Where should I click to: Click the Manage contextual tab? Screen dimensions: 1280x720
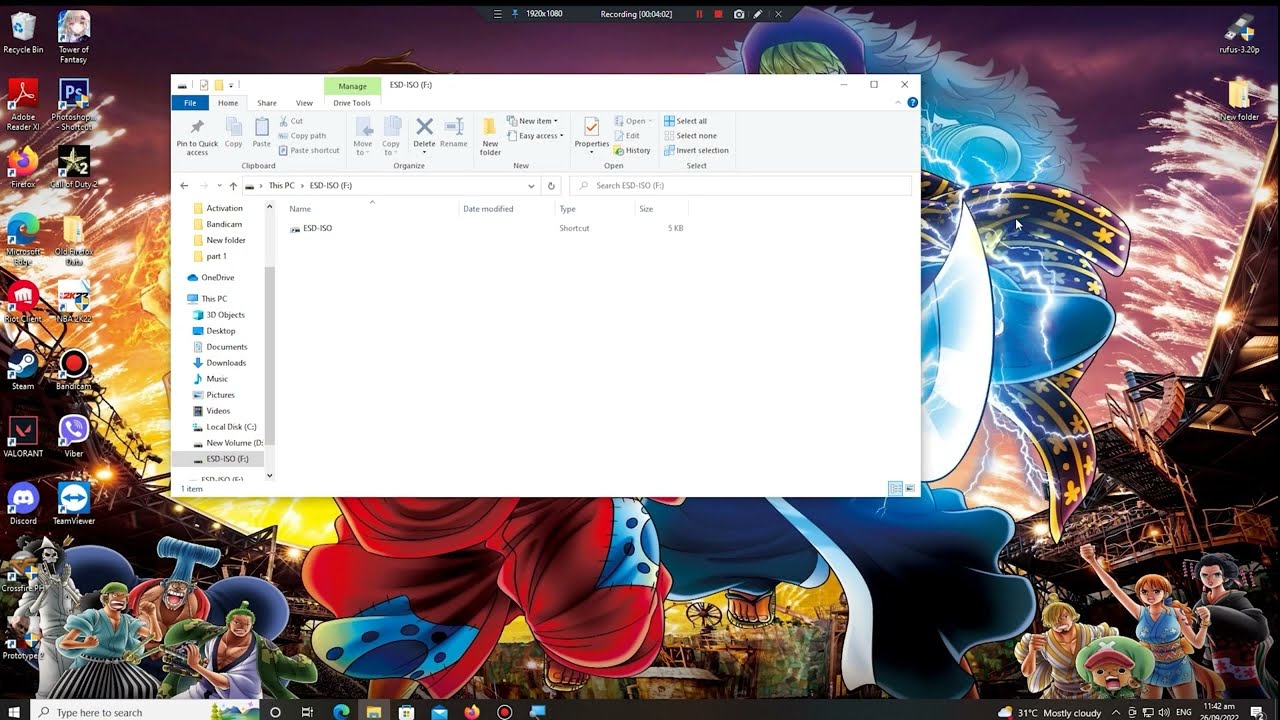click(352, 86)
